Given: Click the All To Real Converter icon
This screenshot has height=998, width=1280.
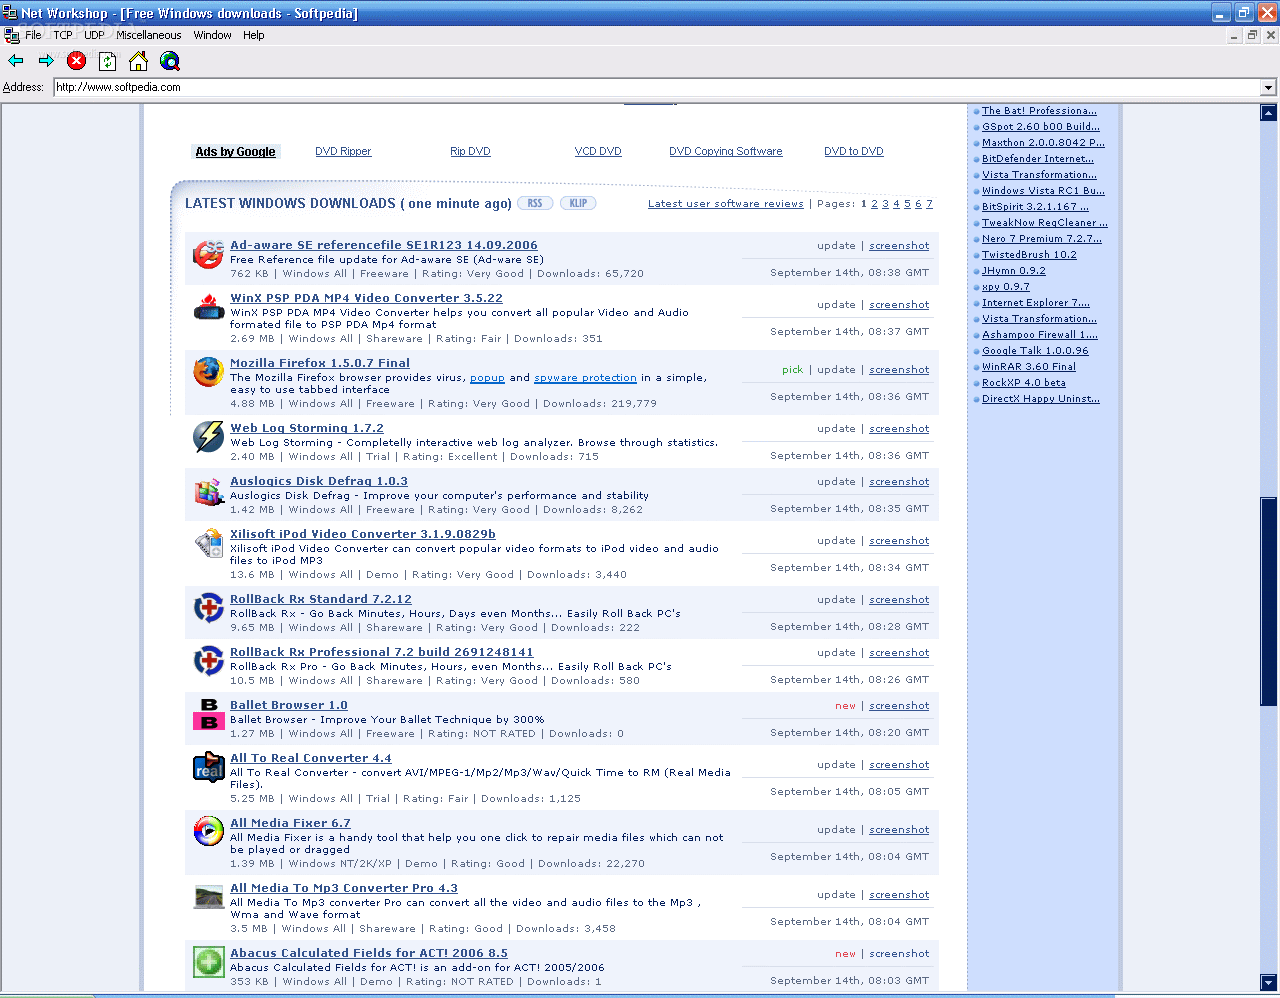Looking at the screenshot, I should coord(208,767).
